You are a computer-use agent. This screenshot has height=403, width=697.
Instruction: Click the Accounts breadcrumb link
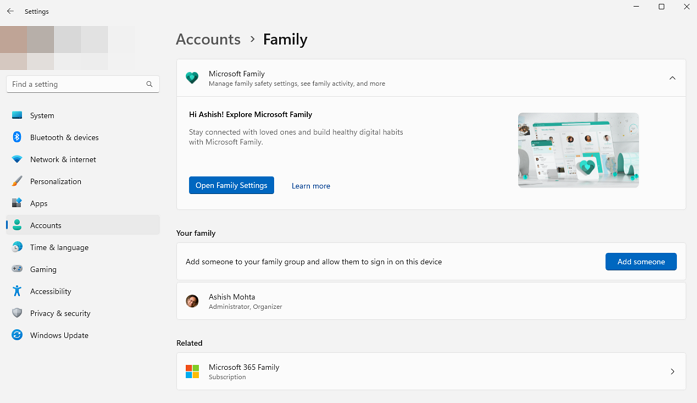[208, 40]
